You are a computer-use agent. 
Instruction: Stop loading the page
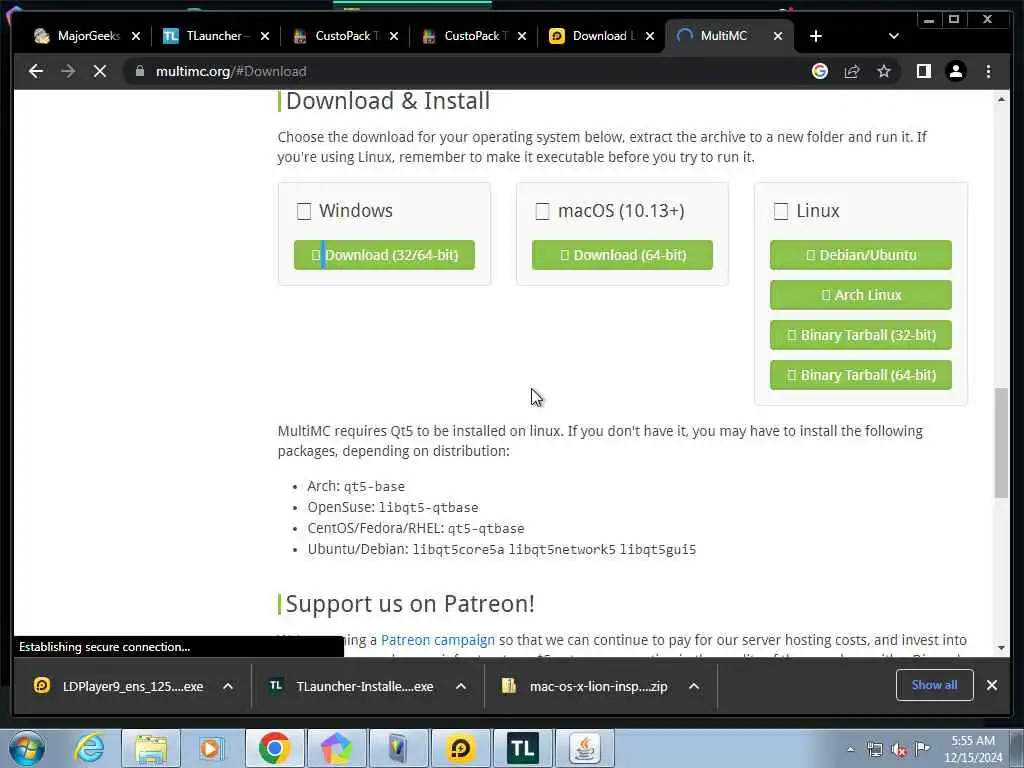point(100,71)
